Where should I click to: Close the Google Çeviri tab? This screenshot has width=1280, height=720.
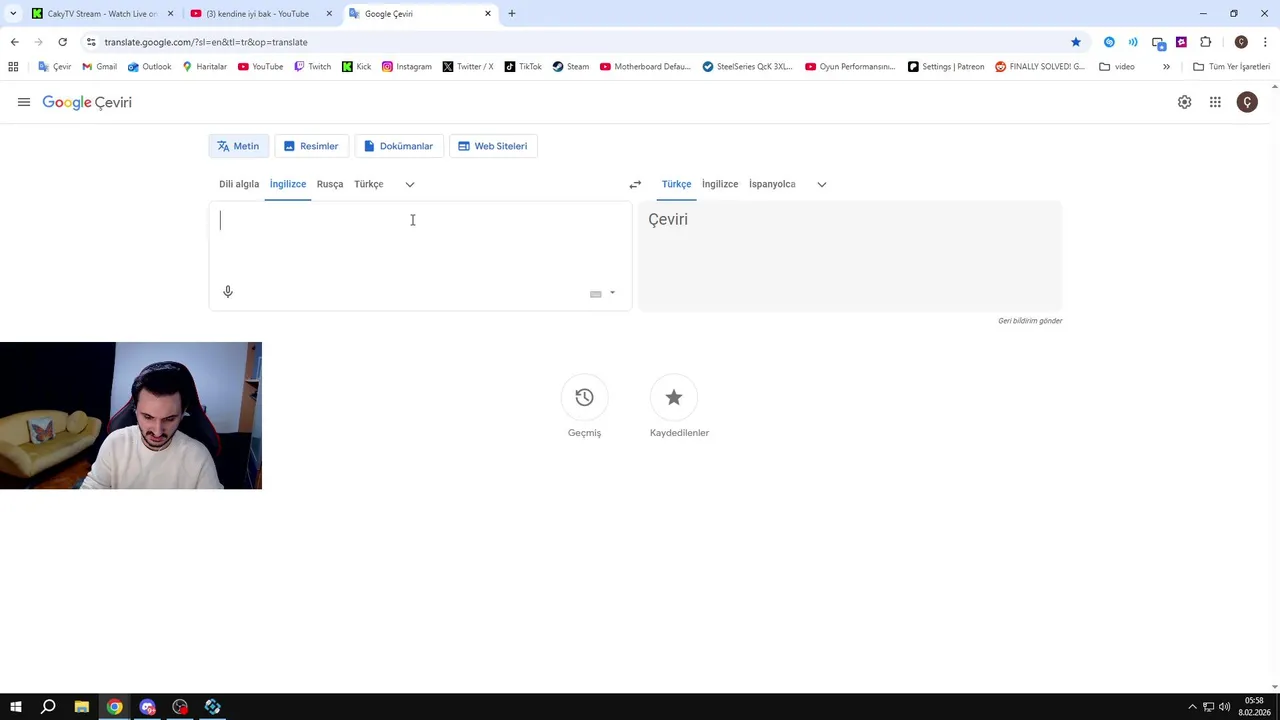488,14
